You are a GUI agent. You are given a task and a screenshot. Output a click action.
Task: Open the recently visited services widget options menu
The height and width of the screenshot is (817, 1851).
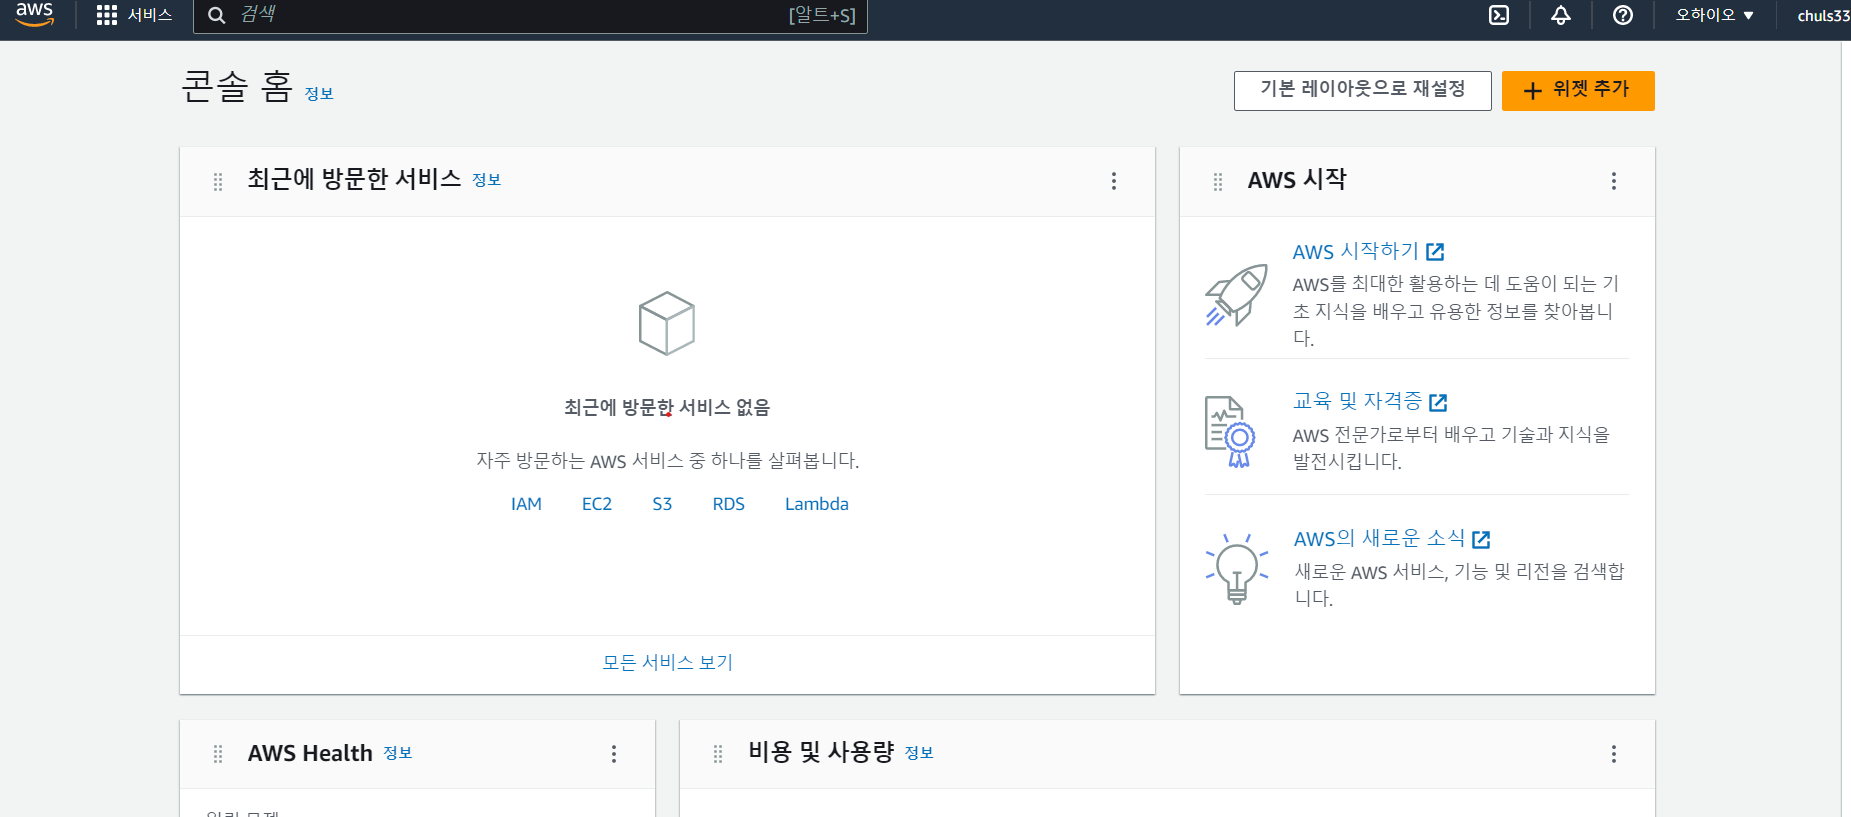pyautogui.click(x=1114, y=181)
